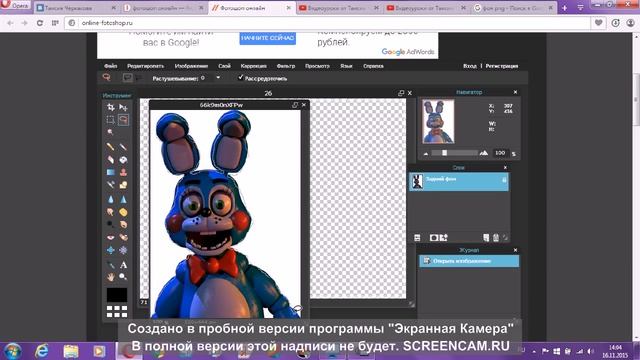
Task: Select the Blur drop tool
Action: pos(111,199)
